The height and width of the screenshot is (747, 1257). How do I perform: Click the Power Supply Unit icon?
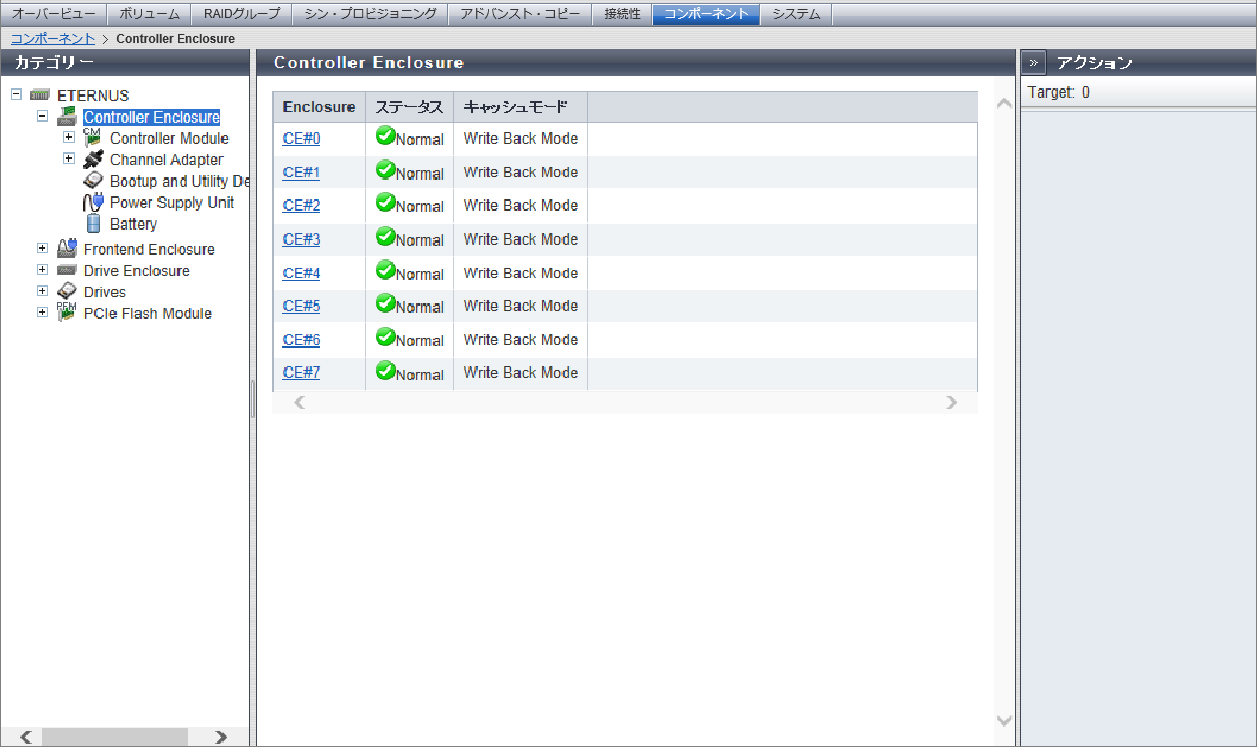pyautogui.click(x=93, y=202)
